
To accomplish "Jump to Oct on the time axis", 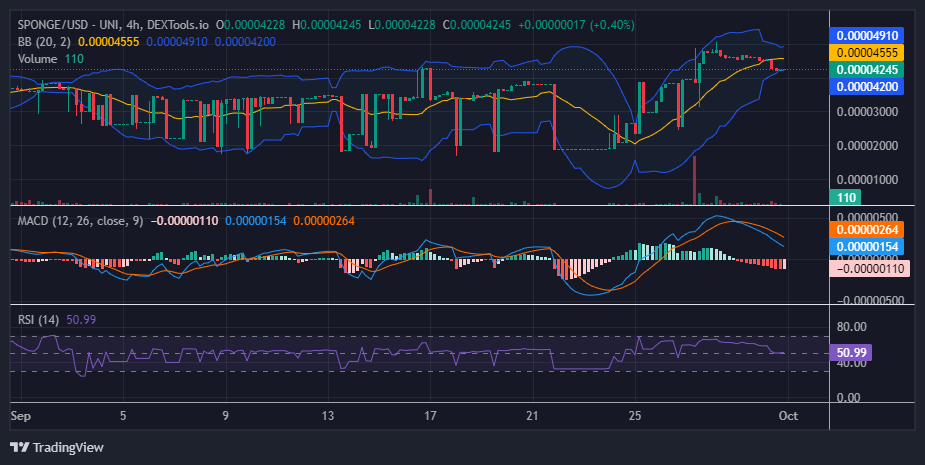I will (x=788, y=416).
